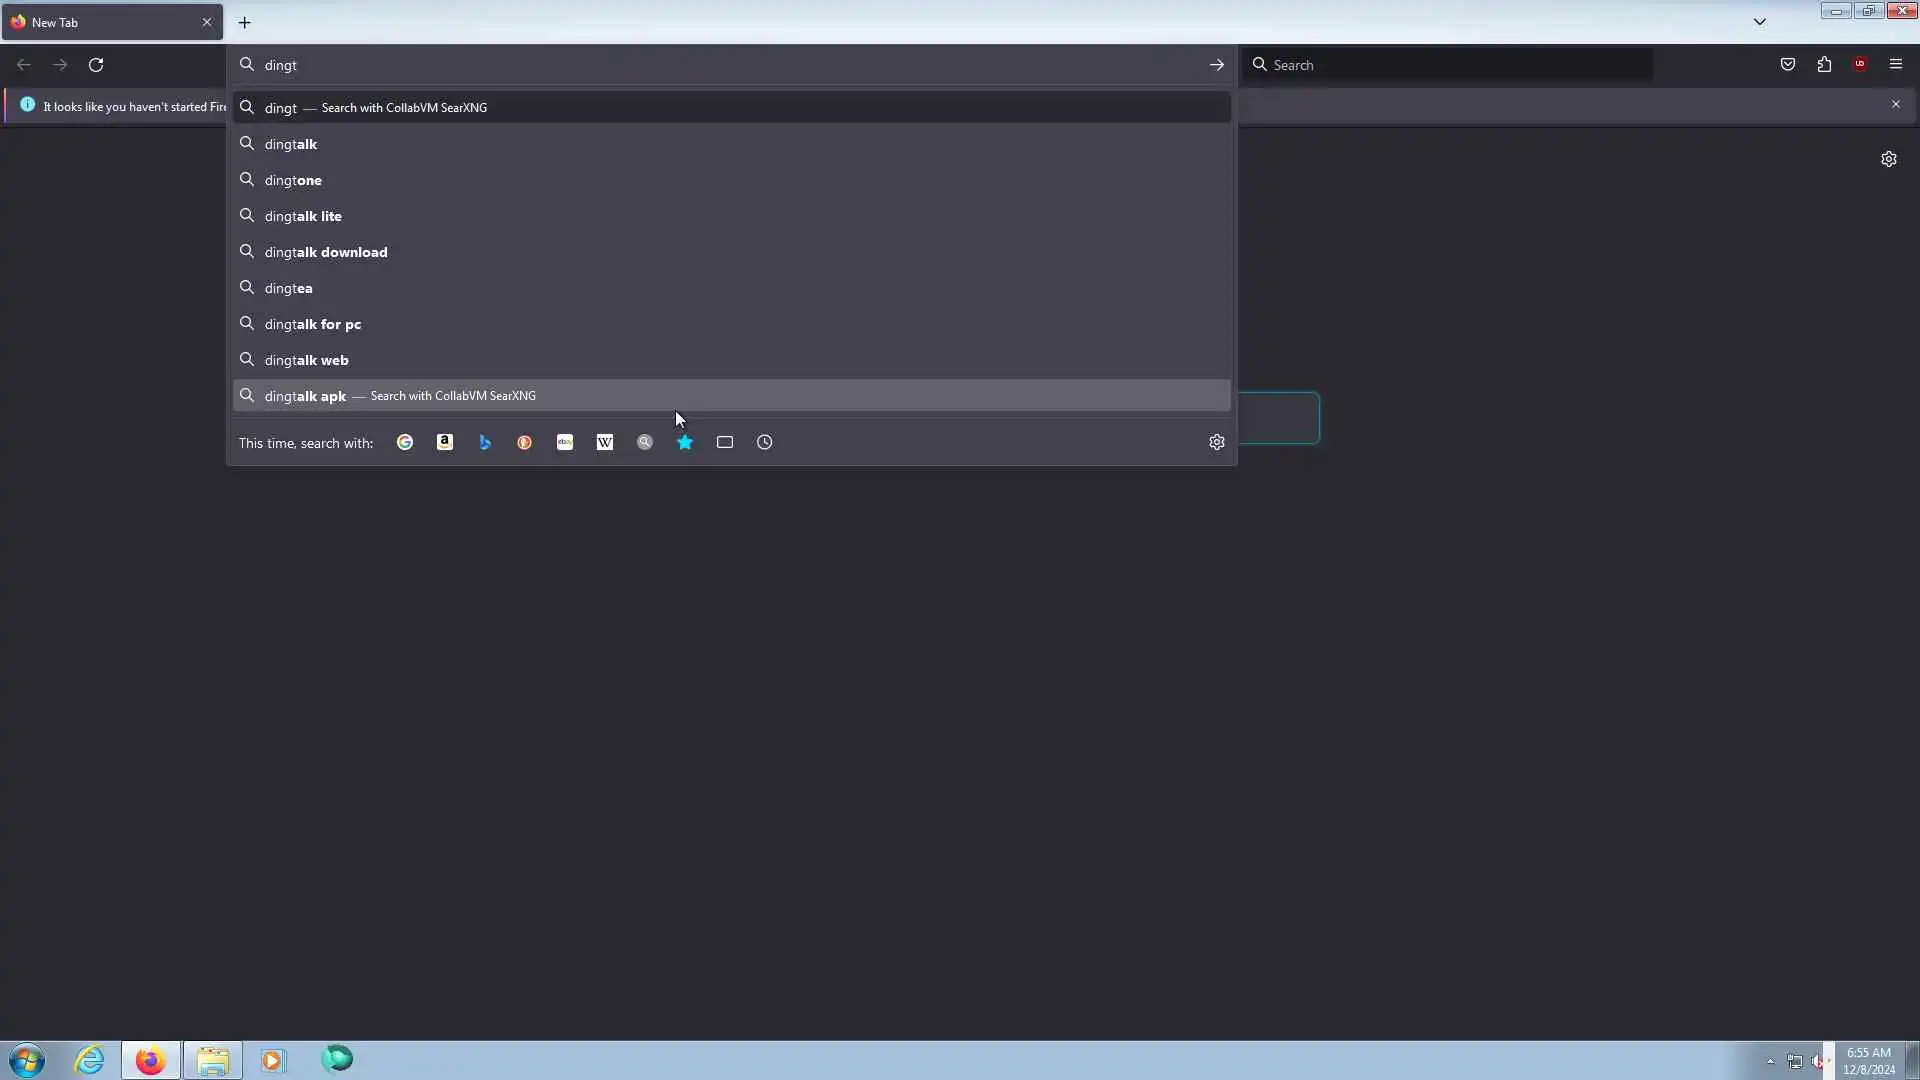Search in History clock icon
Screen dimensions: 1920x1080
click(765, 442)
